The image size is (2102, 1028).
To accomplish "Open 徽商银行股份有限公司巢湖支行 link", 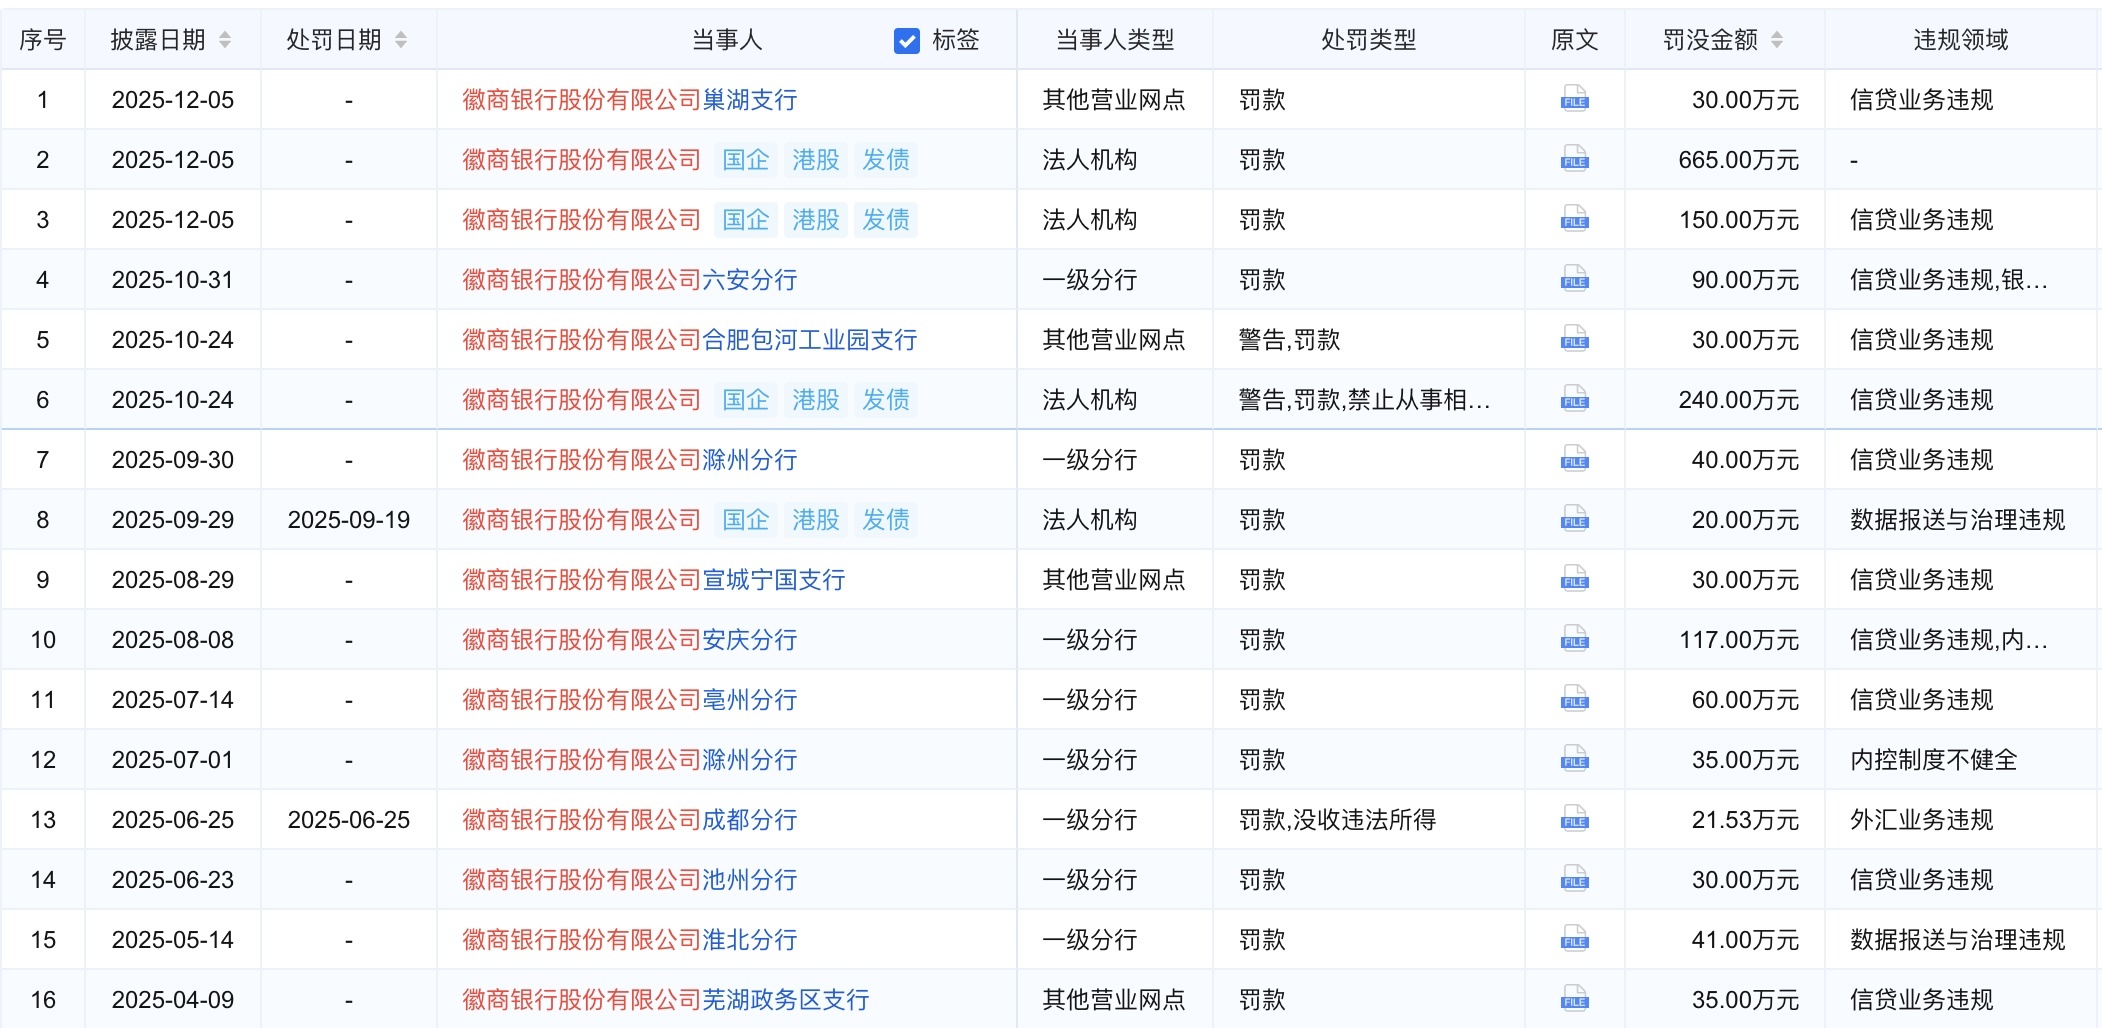I will 630,100.
